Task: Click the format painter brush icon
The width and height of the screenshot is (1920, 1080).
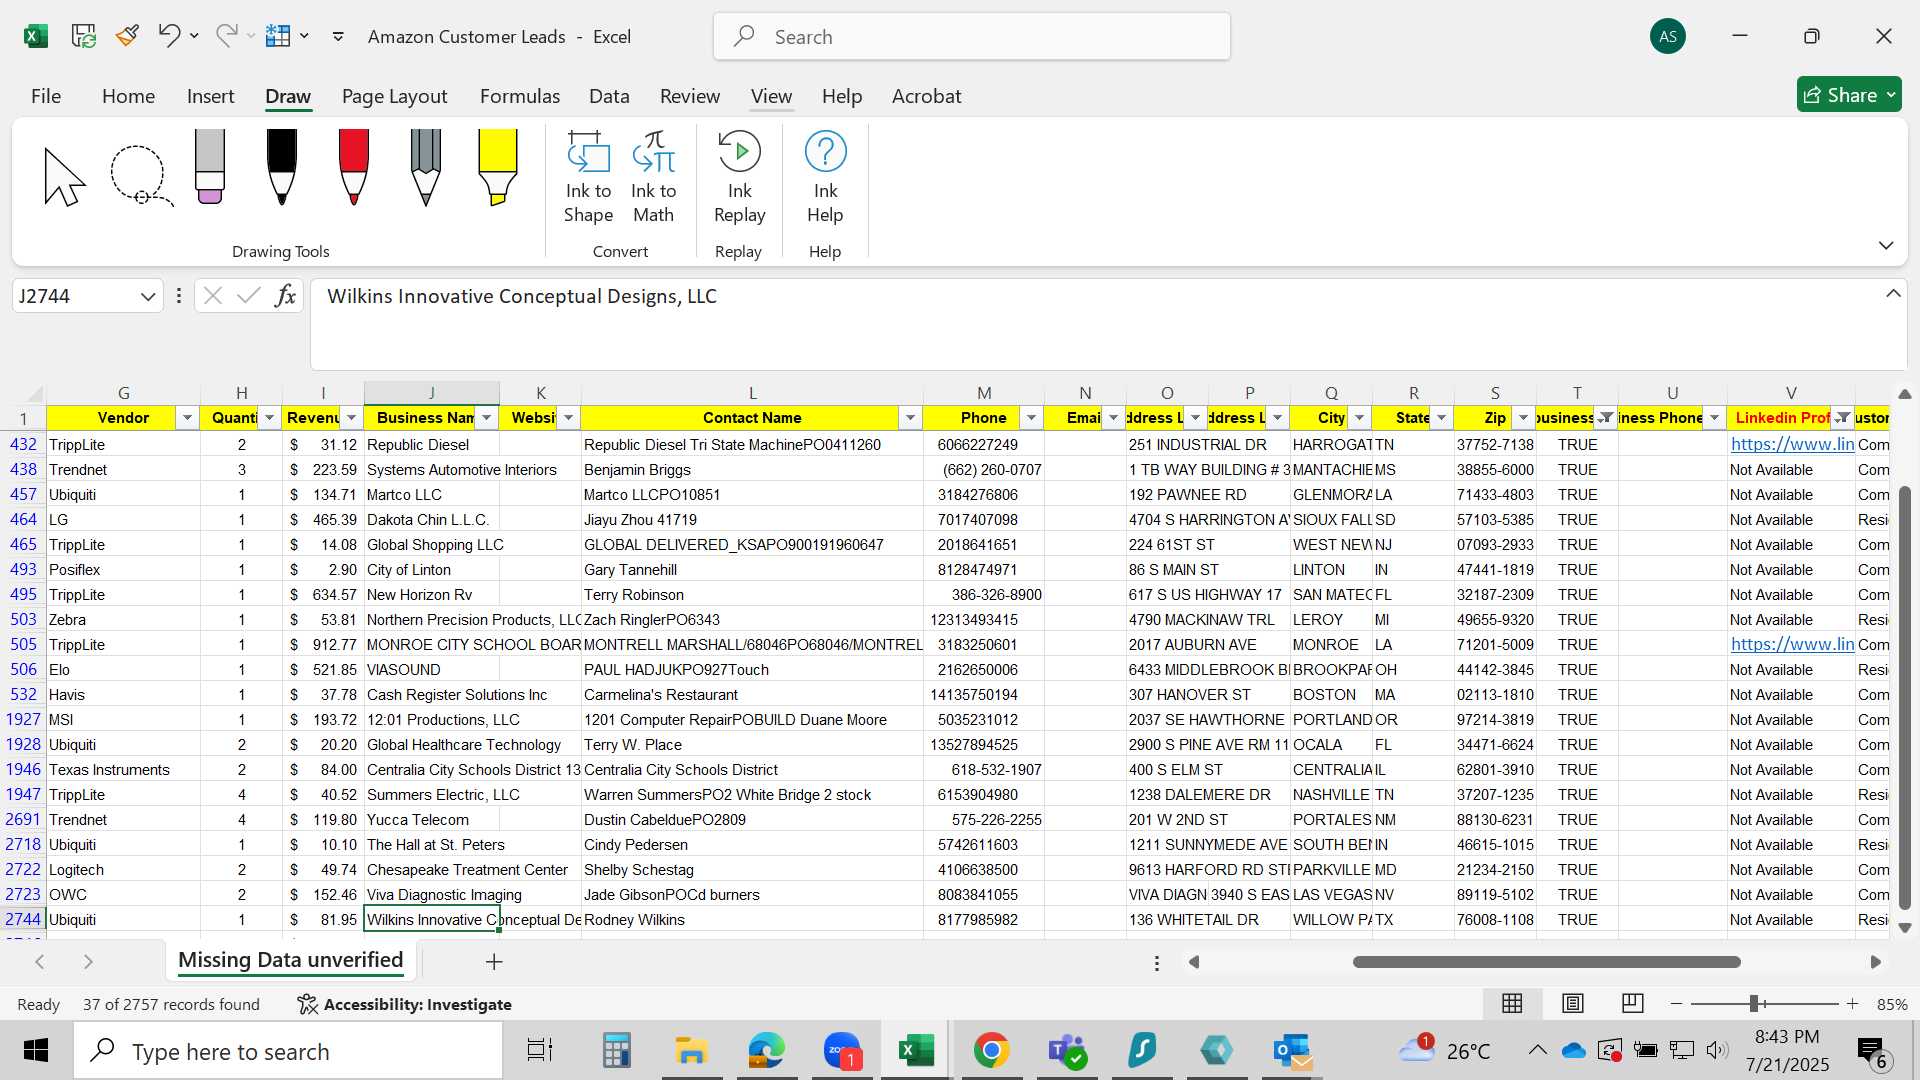Action: point(127,36)
